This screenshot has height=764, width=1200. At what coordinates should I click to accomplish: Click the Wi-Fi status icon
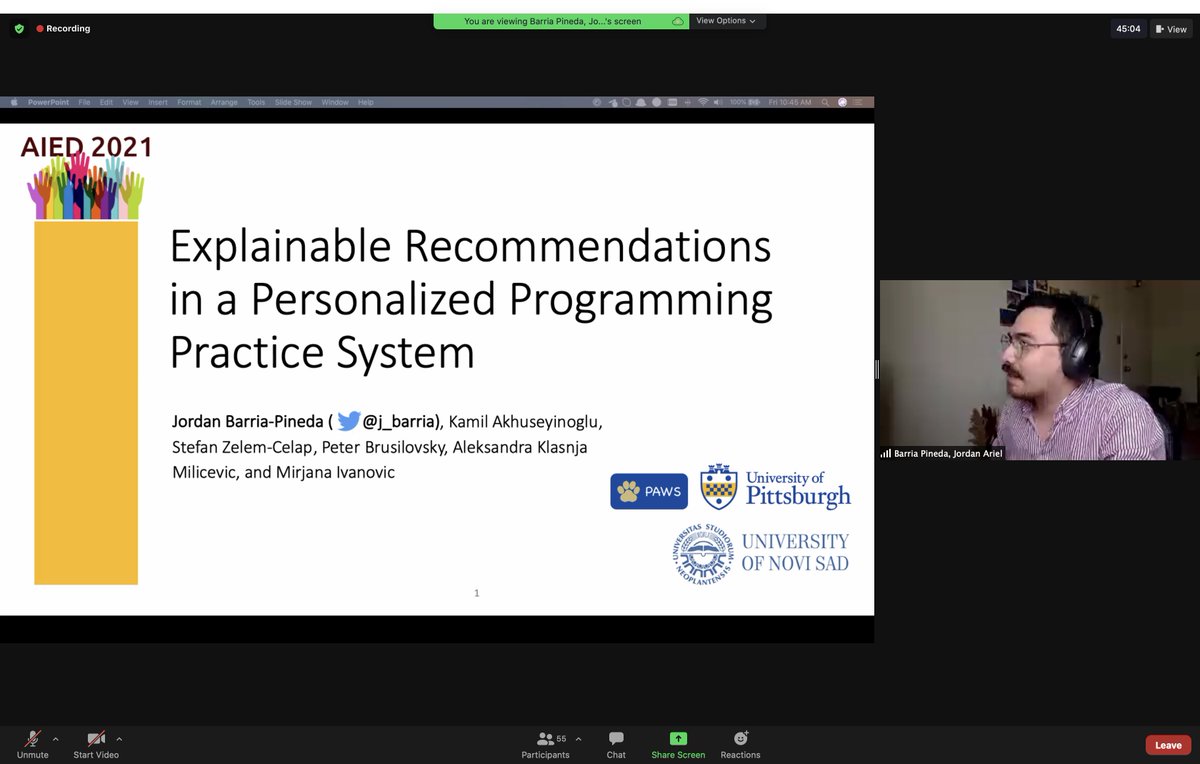703,101
